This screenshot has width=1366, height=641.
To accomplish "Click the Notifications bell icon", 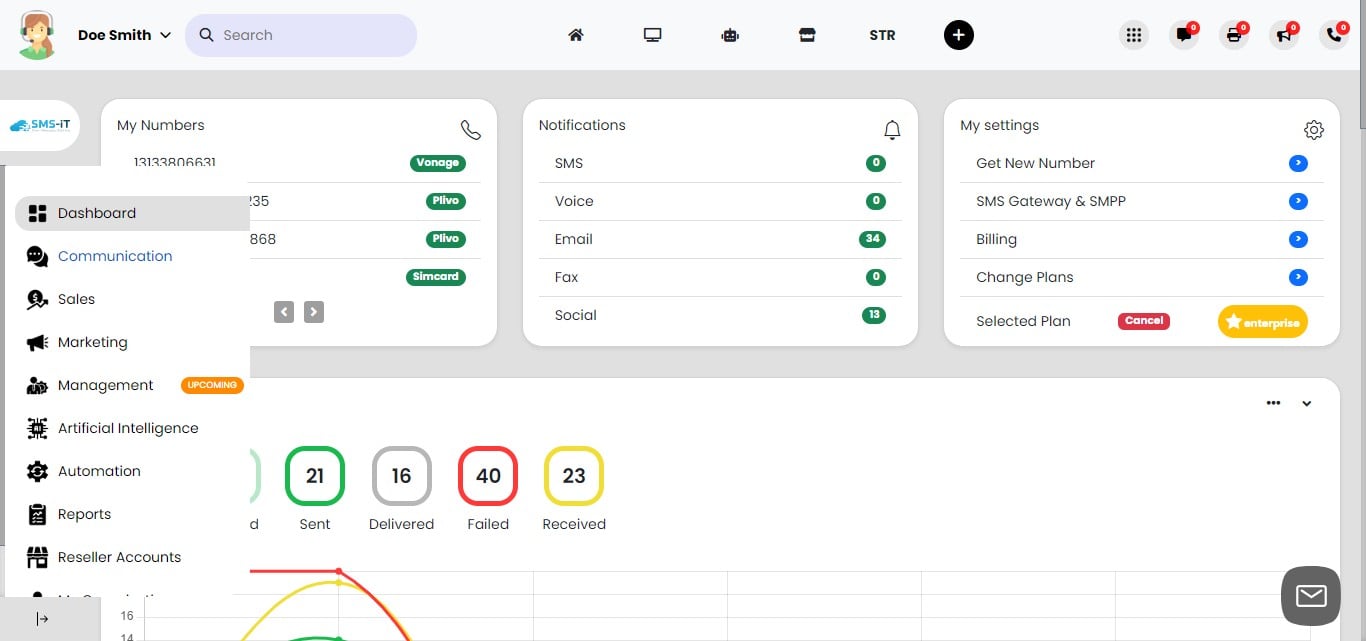I will click(892, 130).
